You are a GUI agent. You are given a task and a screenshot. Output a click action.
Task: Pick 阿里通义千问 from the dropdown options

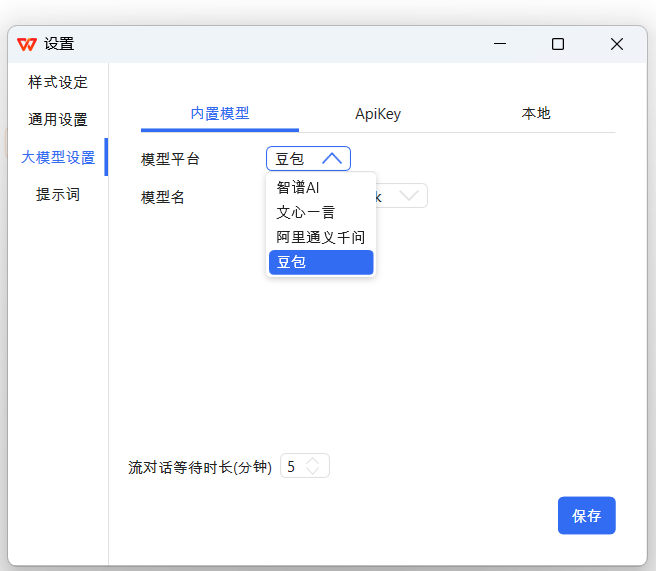(321, 237)
